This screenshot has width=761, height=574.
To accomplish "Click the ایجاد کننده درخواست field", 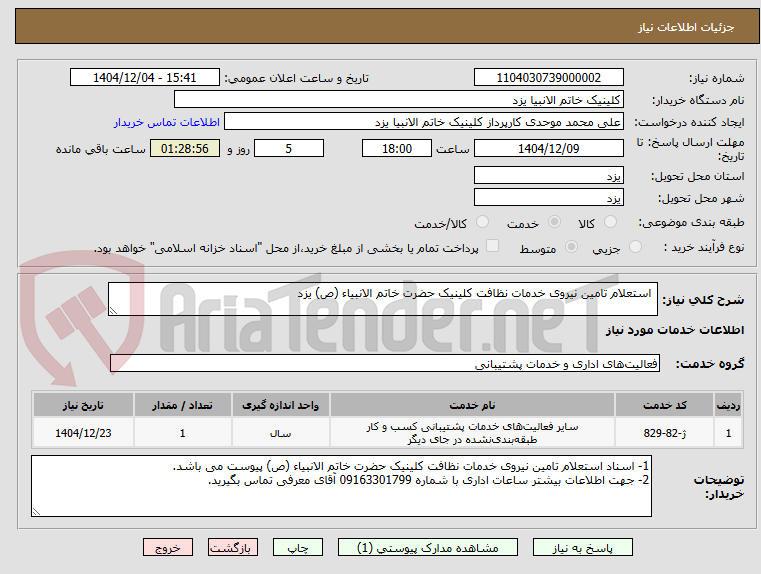I will click(x=424, y=121).
